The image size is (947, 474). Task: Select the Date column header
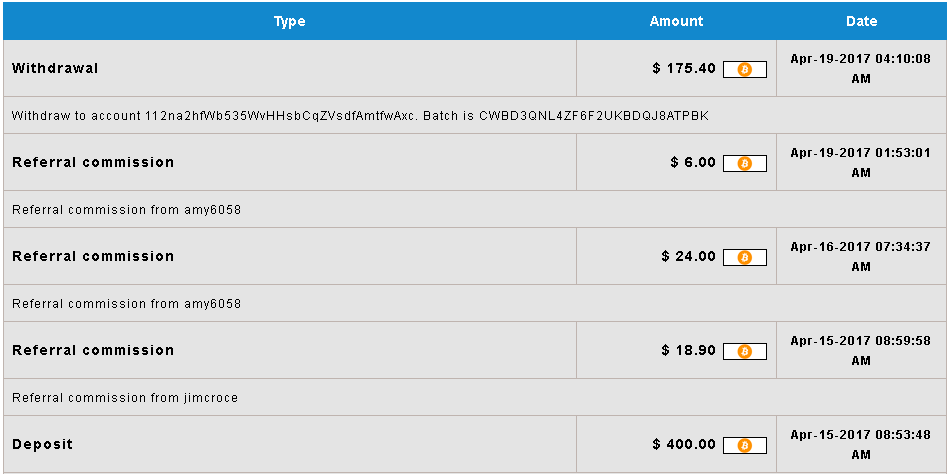(x=861, y=21)
